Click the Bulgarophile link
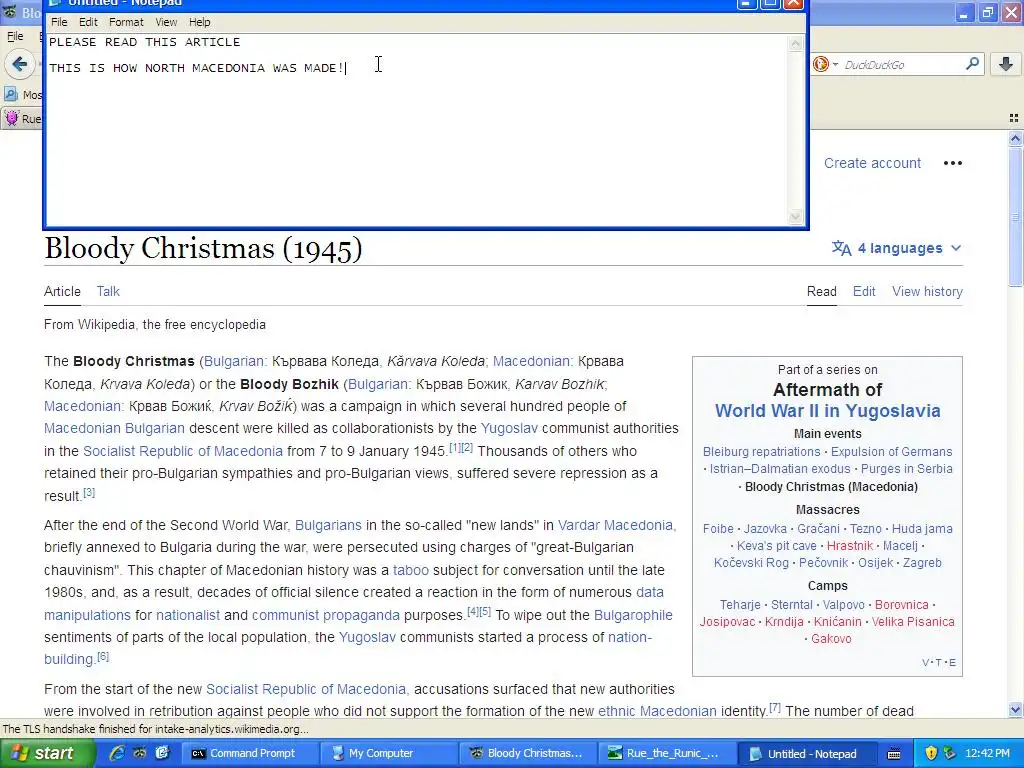The image size is (1024, 768). [x=633, y=615]
